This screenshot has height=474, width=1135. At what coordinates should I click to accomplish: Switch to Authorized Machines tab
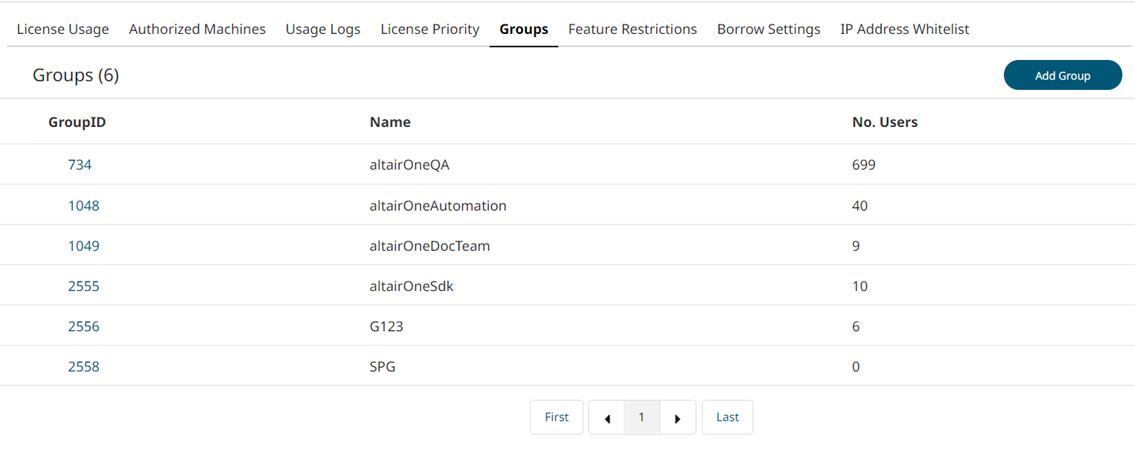197,29
